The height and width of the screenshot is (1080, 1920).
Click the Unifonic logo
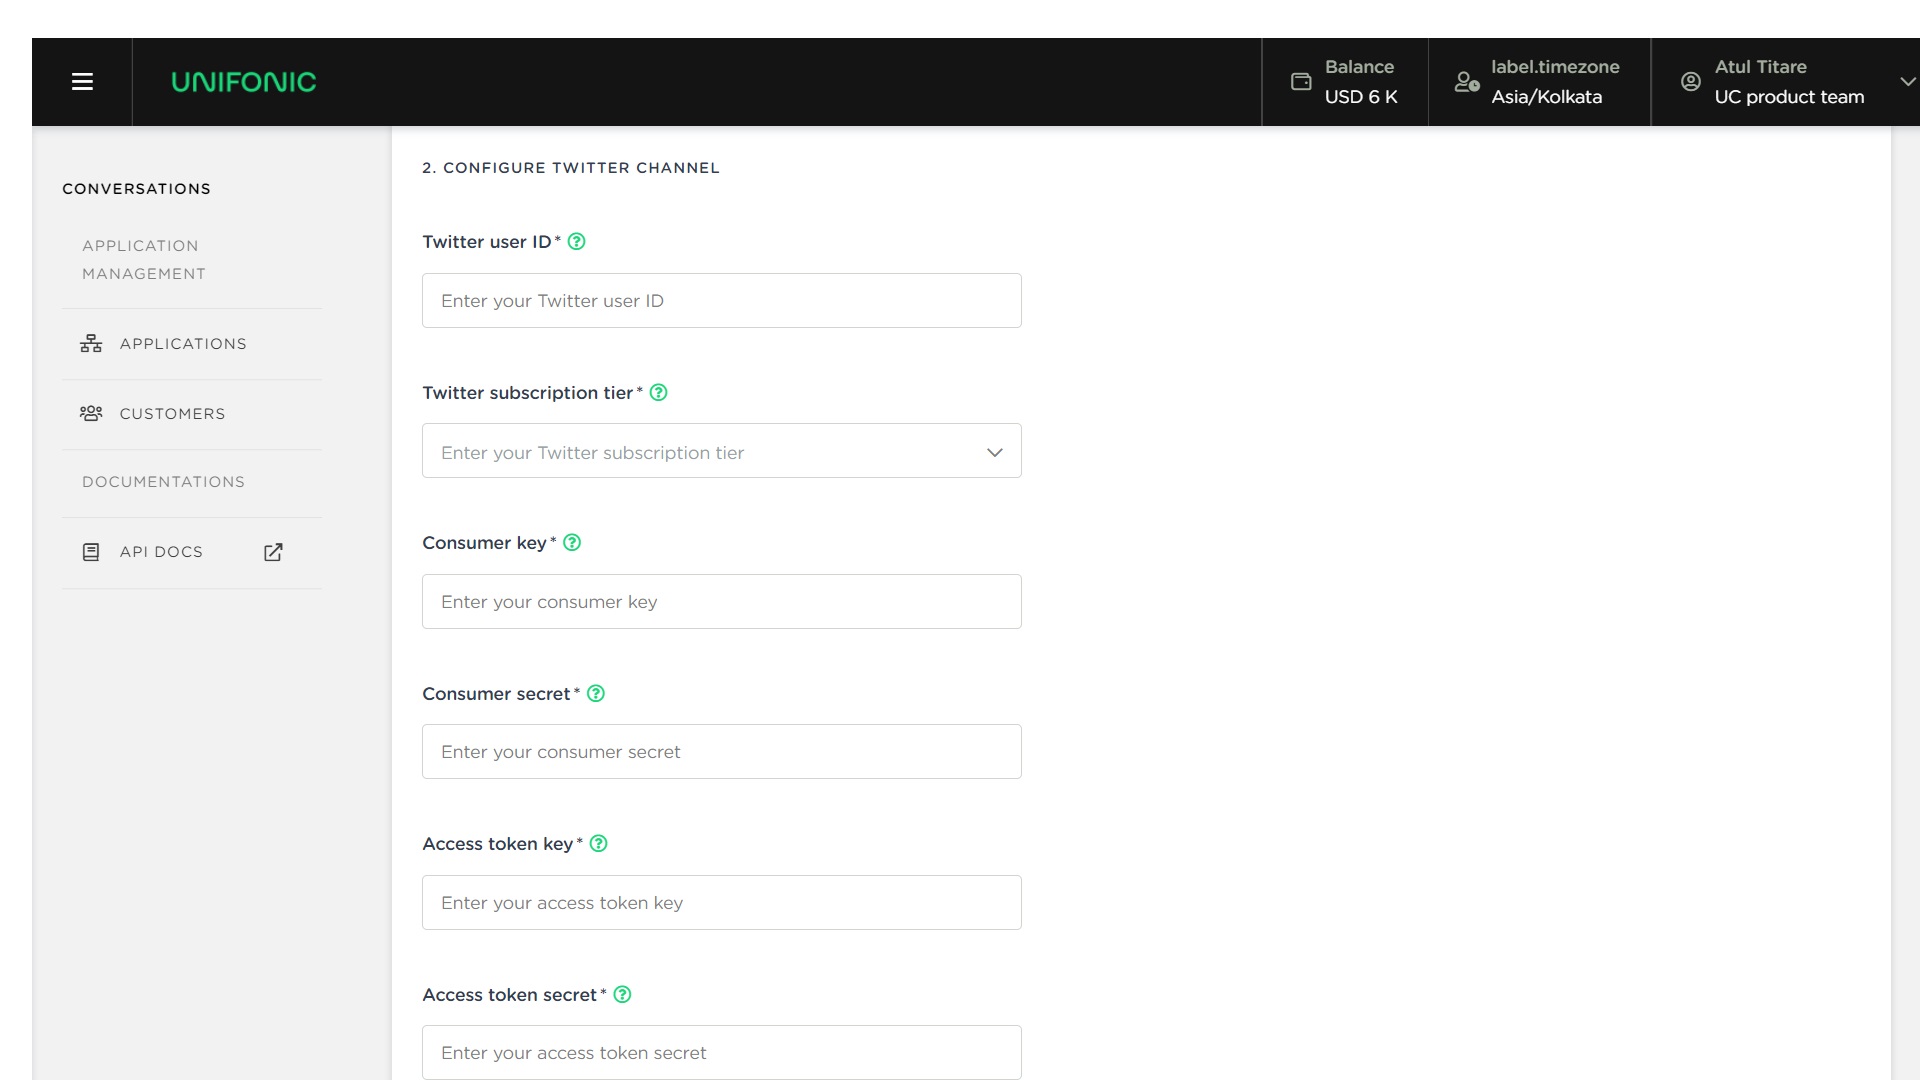pyautogui.click(x=243, y=82)
